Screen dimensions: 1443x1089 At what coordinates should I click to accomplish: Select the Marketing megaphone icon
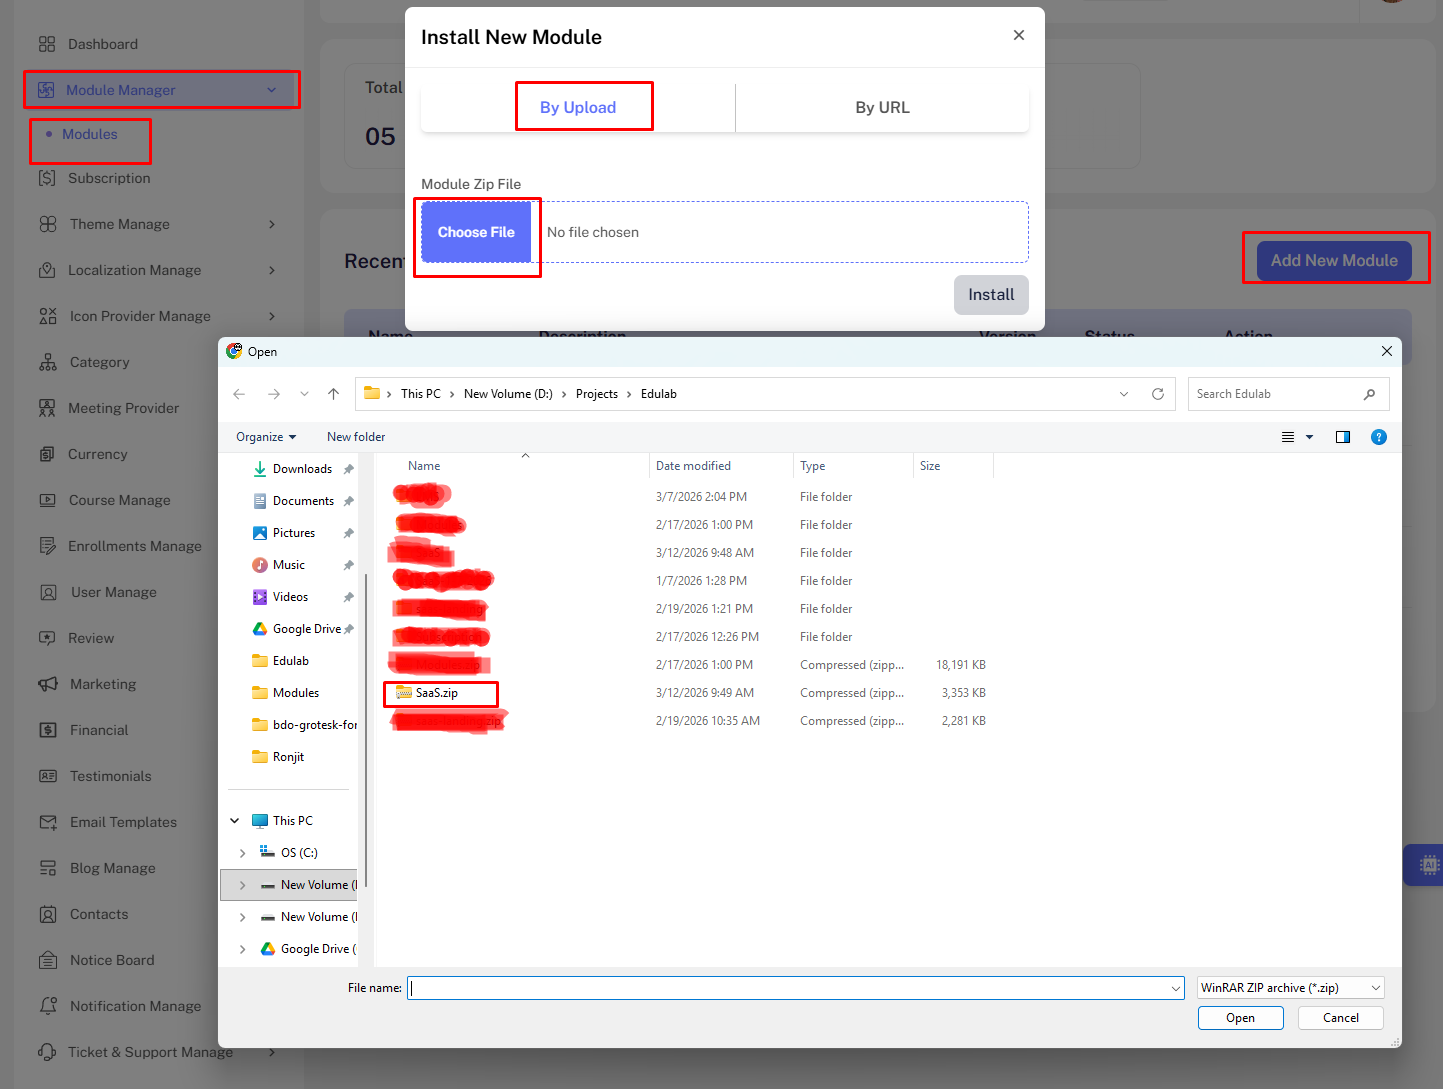pyautogui.click(x=48, y=684)
